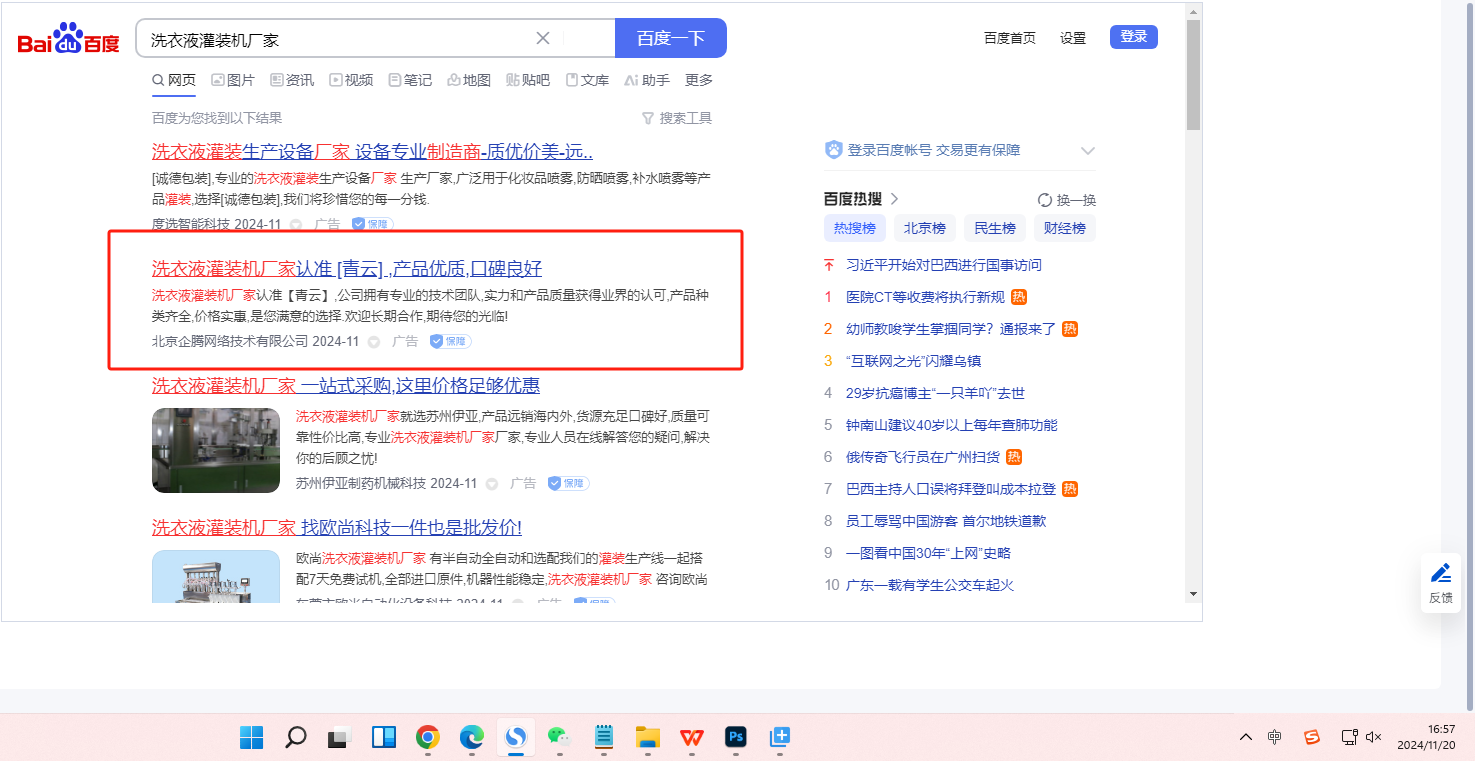
Task: Open WeChat from the taskbar
Action: pos(559,738)
